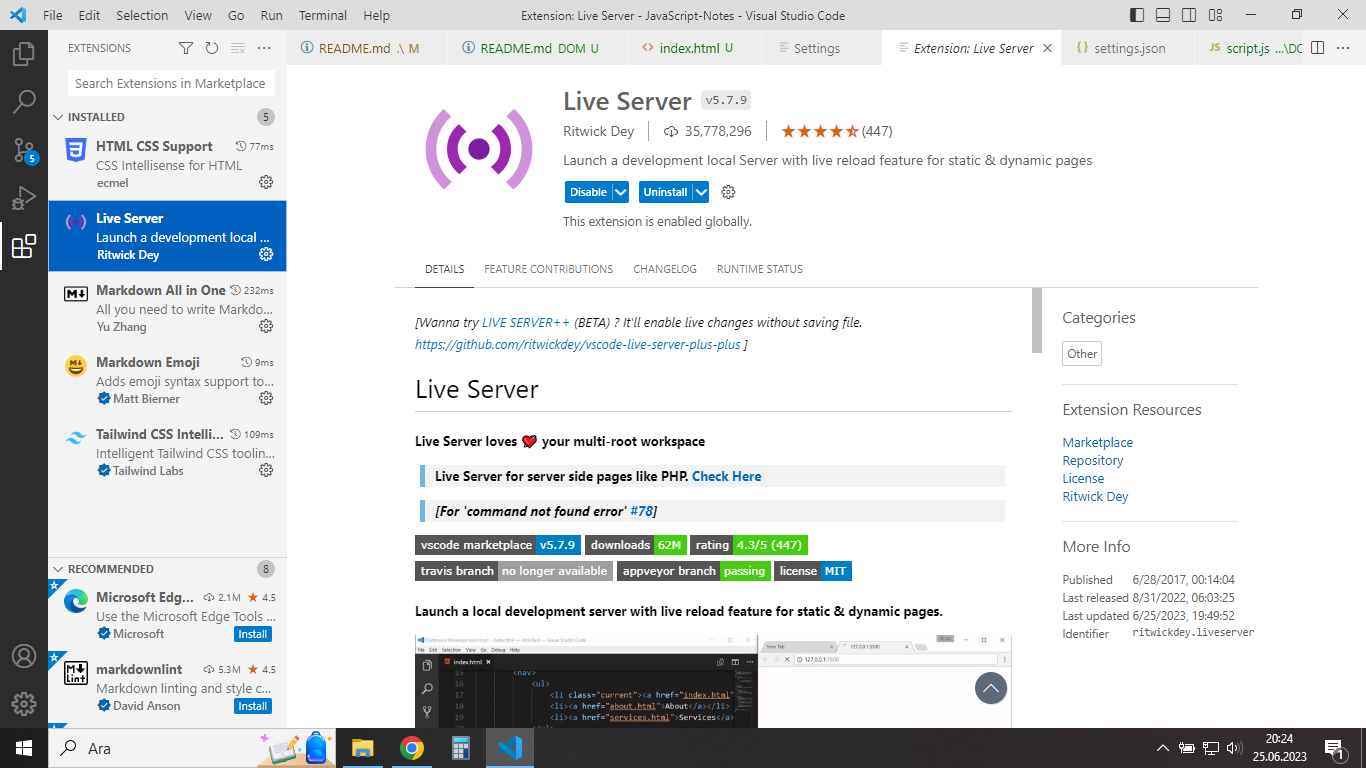Open the Accounts menu in the activity bar
The height and width of the screenshot is (768, 1366).
point(24,656)
